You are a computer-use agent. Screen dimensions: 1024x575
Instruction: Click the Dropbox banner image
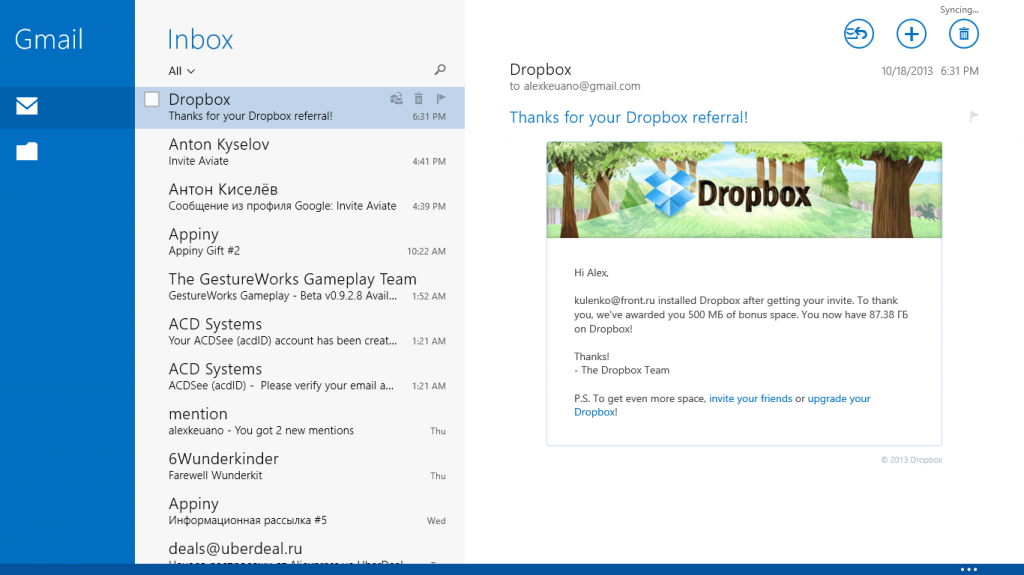(744, 189)
